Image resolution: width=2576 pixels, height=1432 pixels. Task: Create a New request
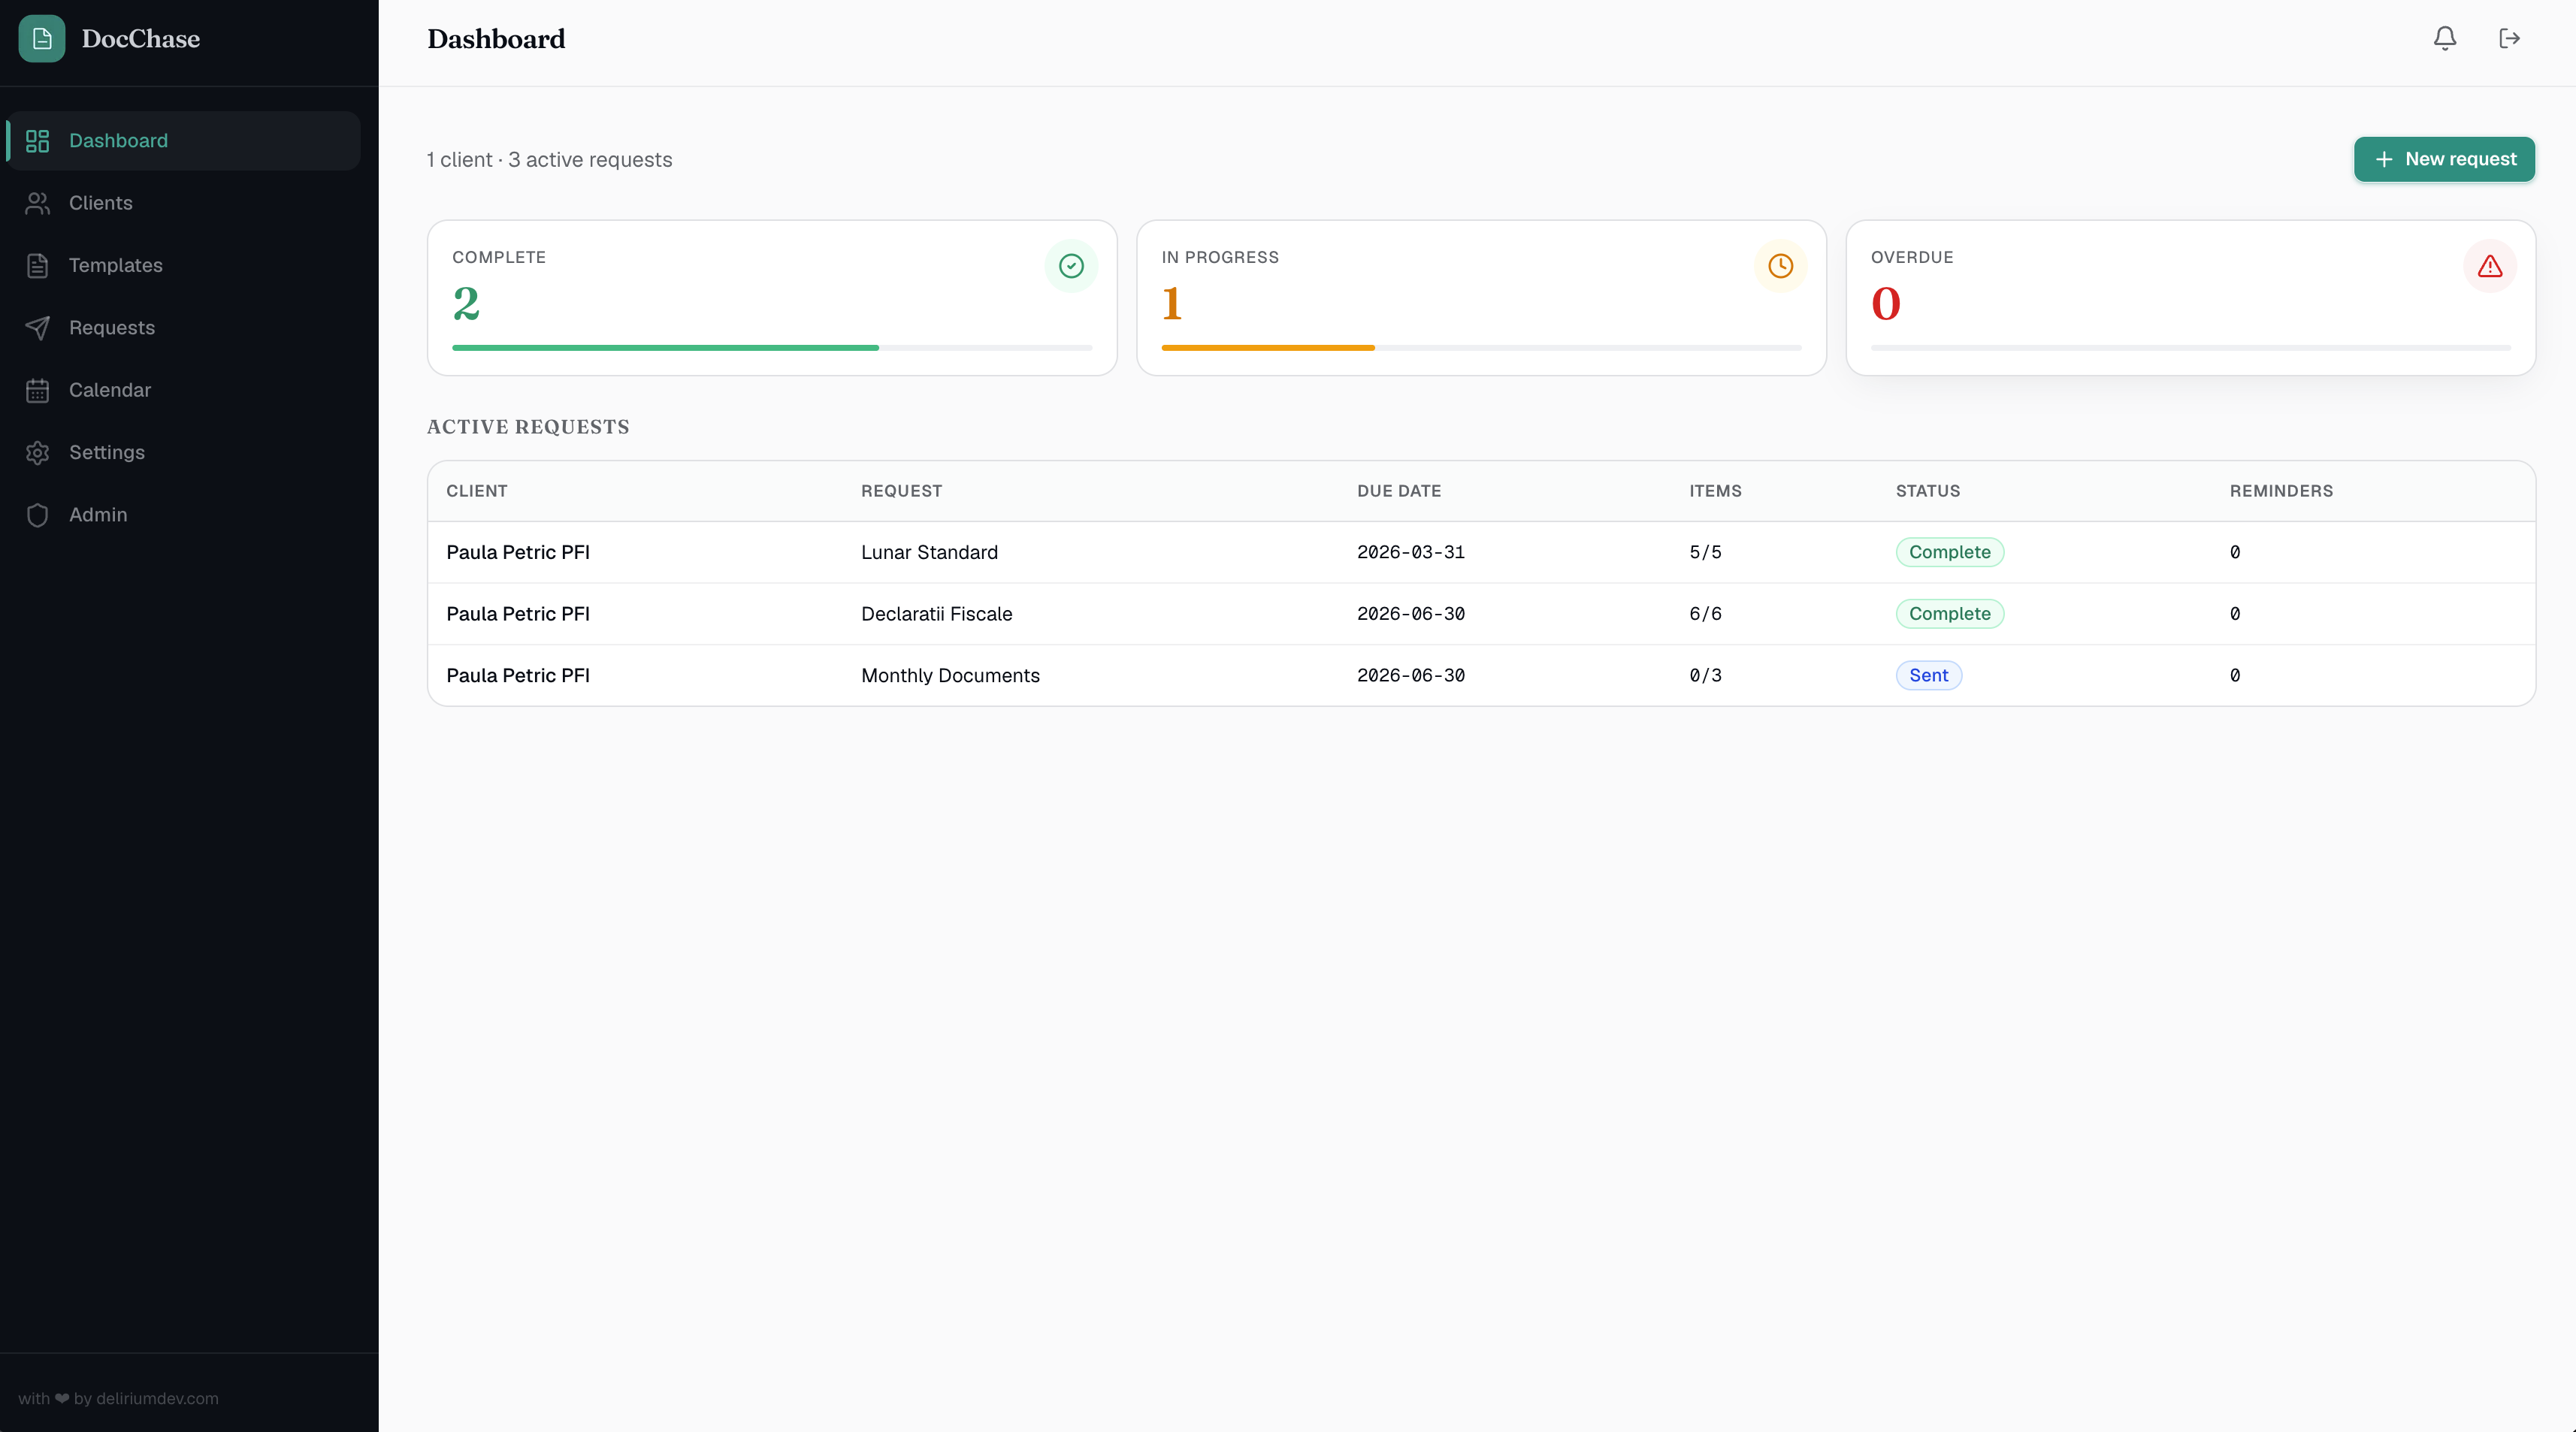2444,159
